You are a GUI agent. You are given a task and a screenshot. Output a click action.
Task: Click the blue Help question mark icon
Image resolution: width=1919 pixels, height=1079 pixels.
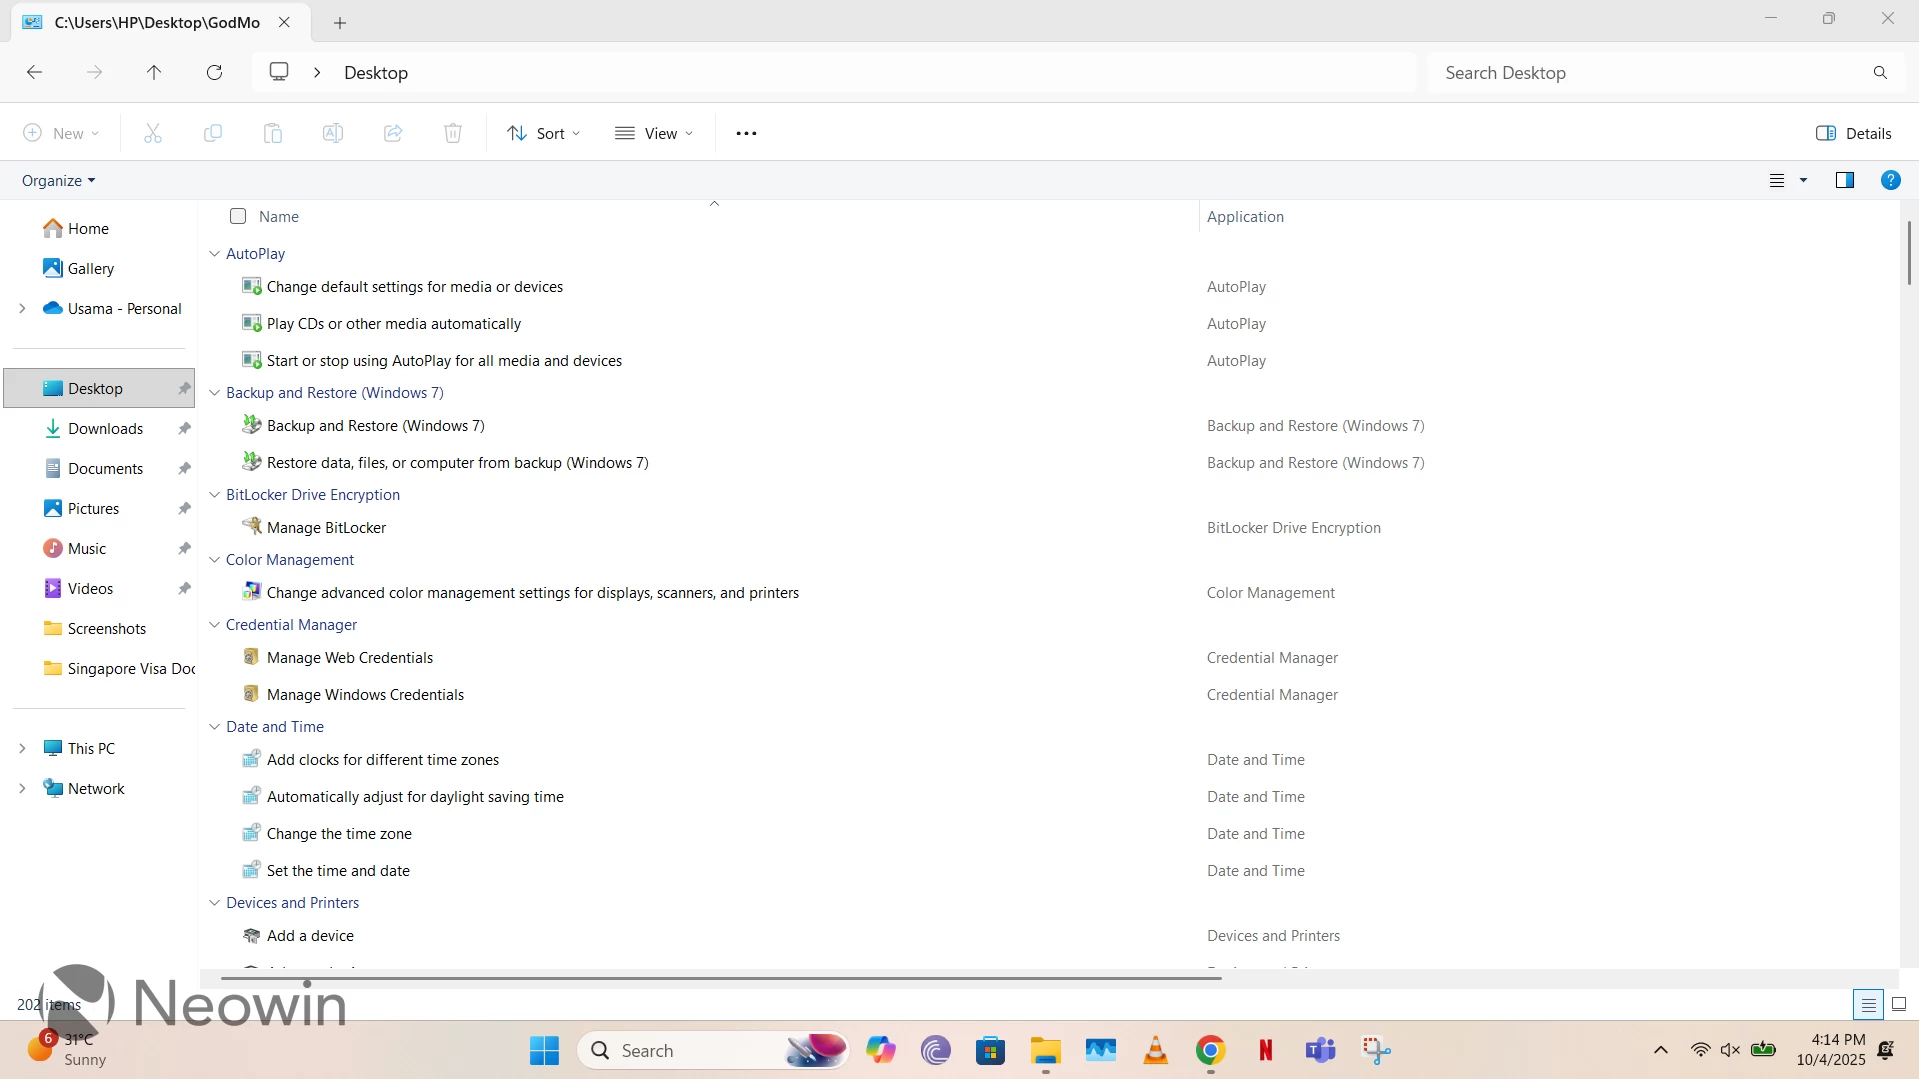1890,180
